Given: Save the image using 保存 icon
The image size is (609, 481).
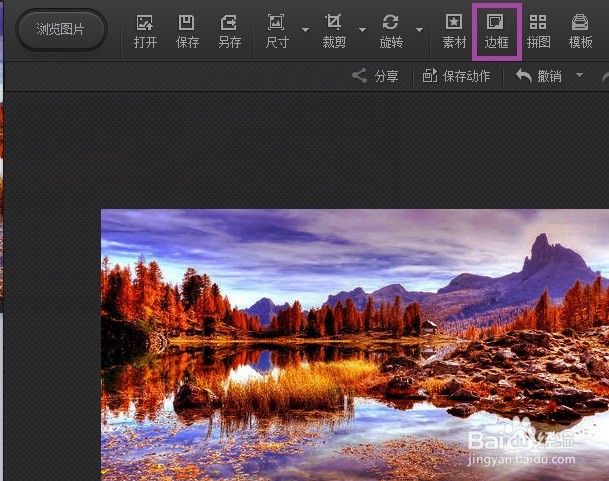Looking at the screenshot, I should pos(187,32).
